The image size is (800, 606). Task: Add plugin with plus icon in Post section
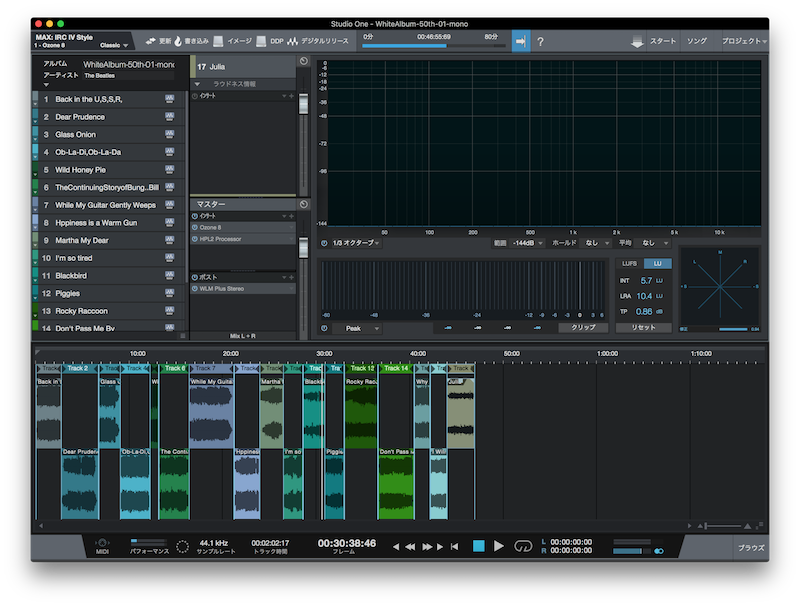point(291,277)
